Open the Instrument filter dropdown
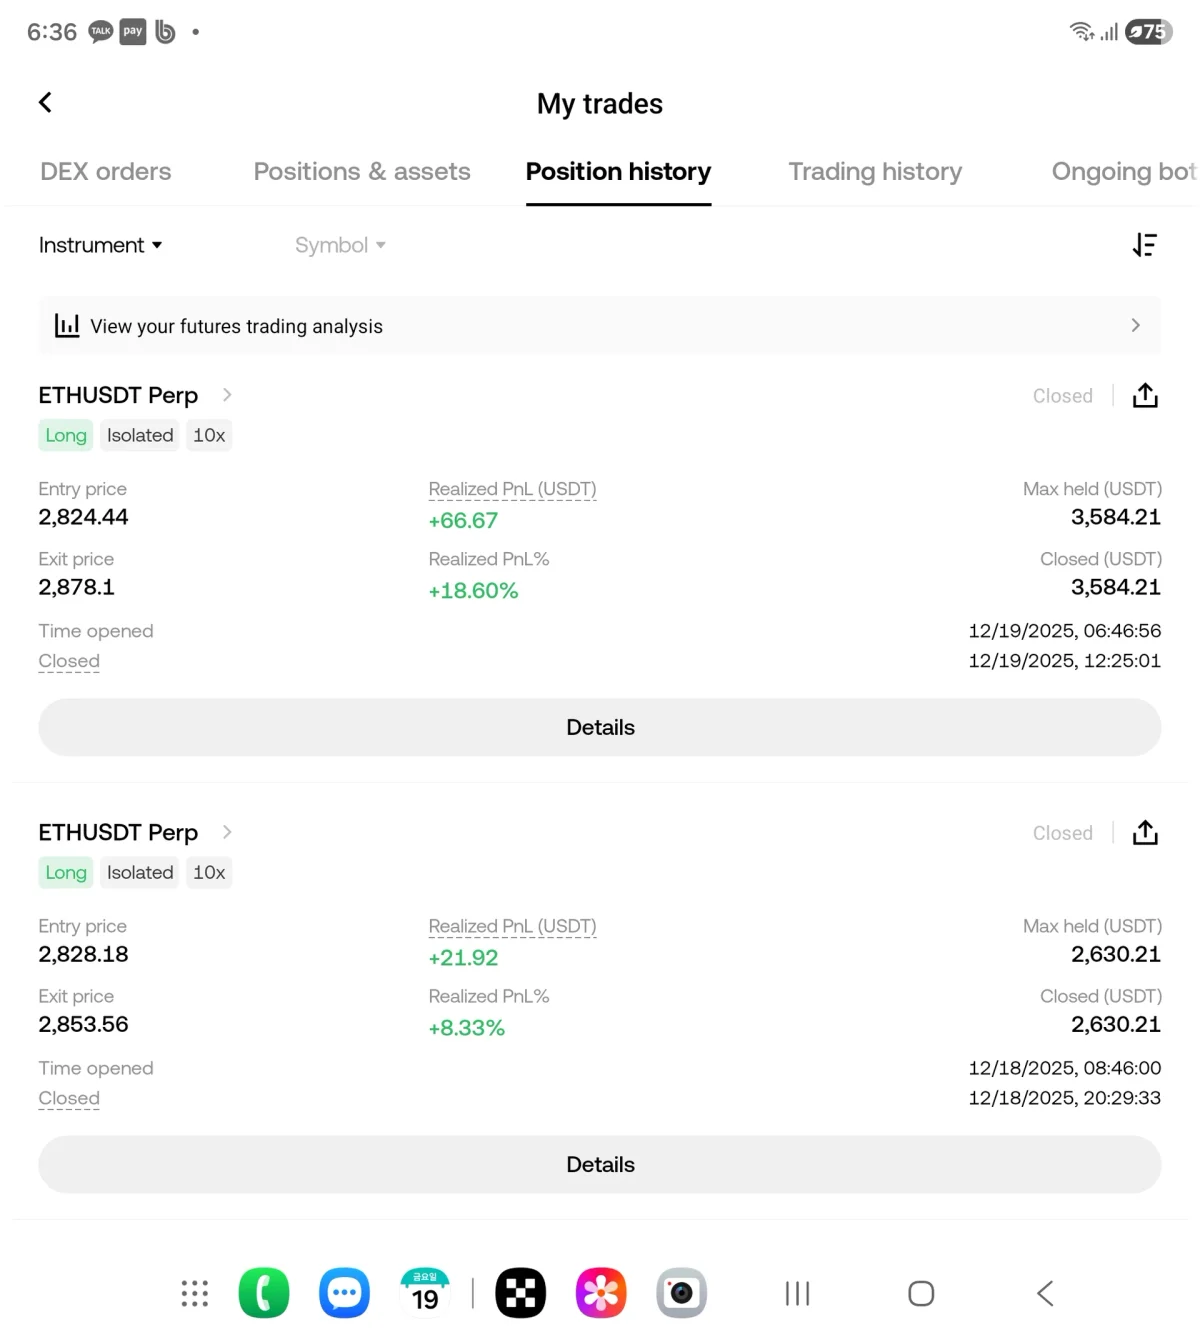The width and height of the screenshot is (1200, 1332). pyautogui.click(x=100, y=245)
